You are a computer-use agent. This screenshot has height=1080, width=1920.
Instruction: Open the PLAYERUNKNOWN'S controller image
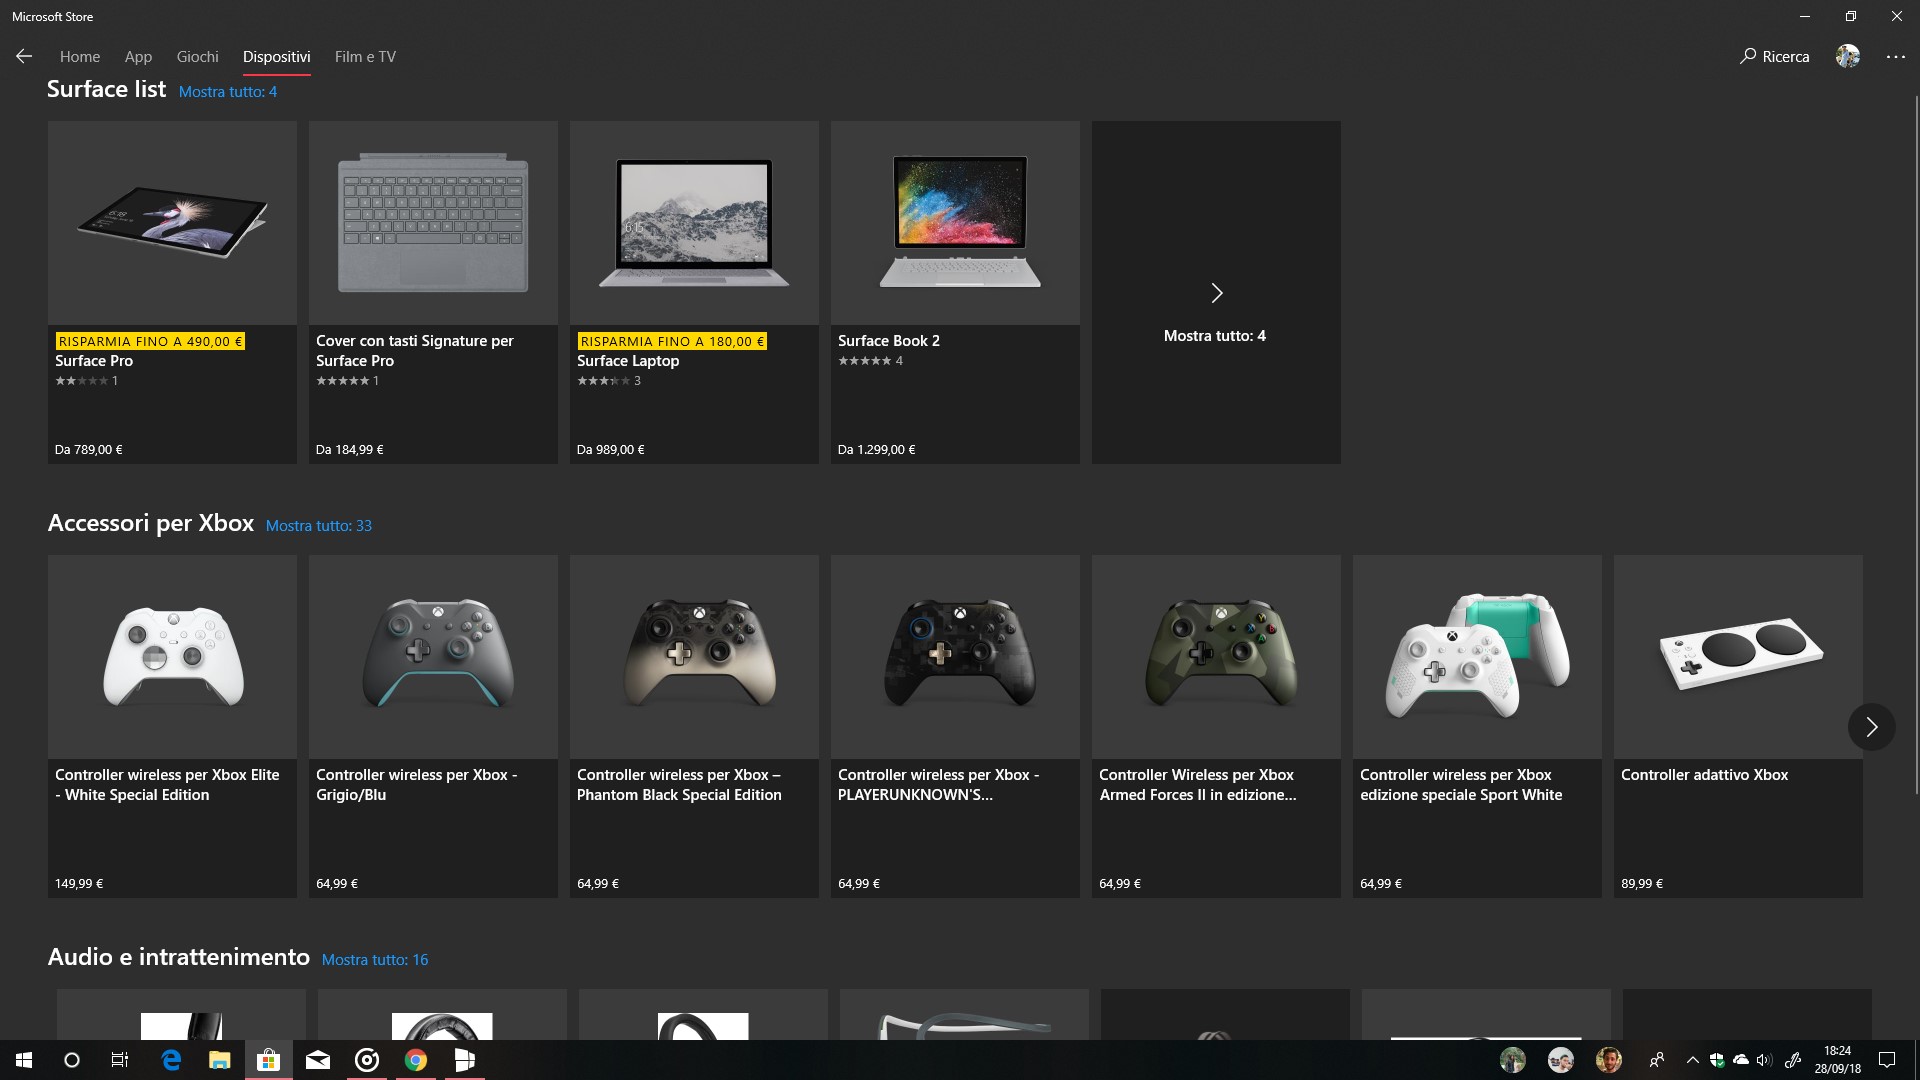955,657
